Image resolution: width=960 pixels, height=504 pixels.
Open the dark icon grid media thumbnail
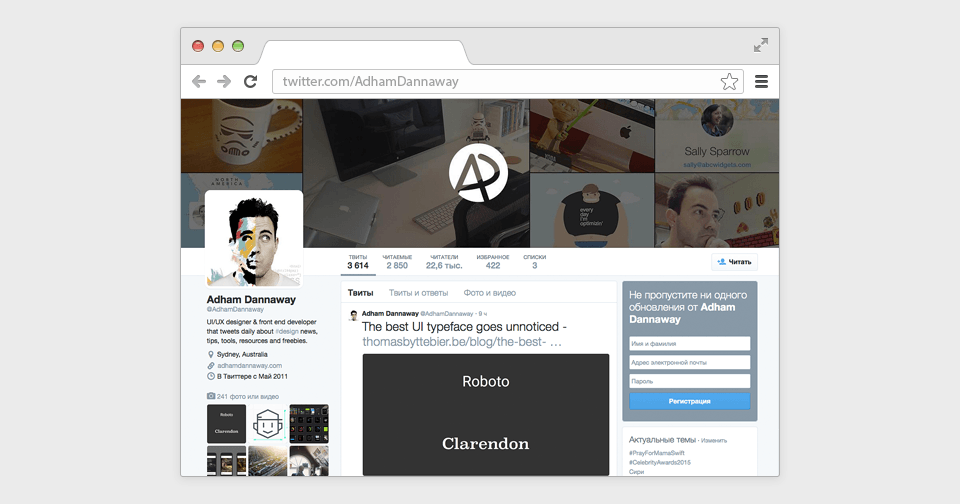tap(309, 423)
